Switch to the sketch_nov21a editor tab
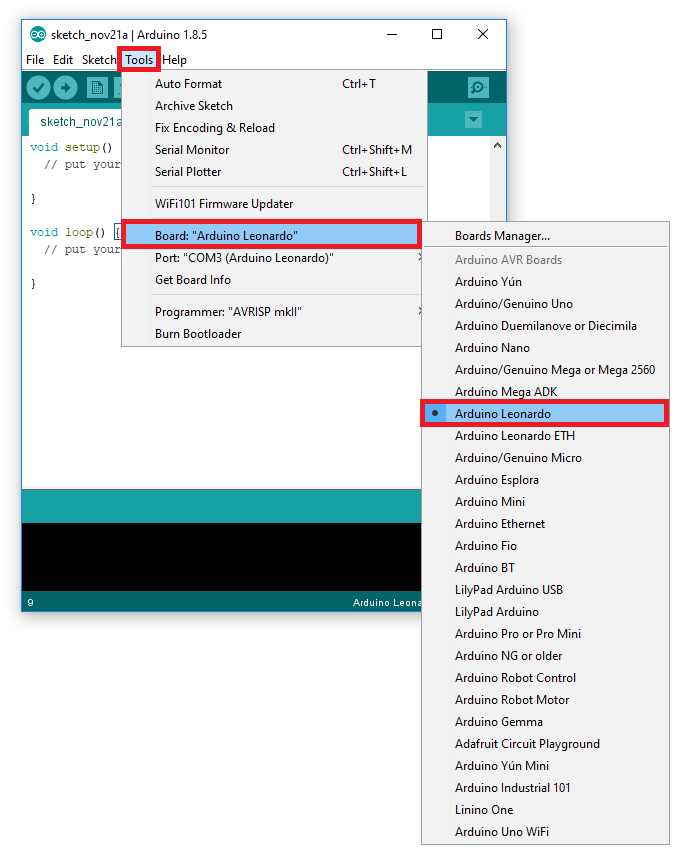 coord(75,122)
